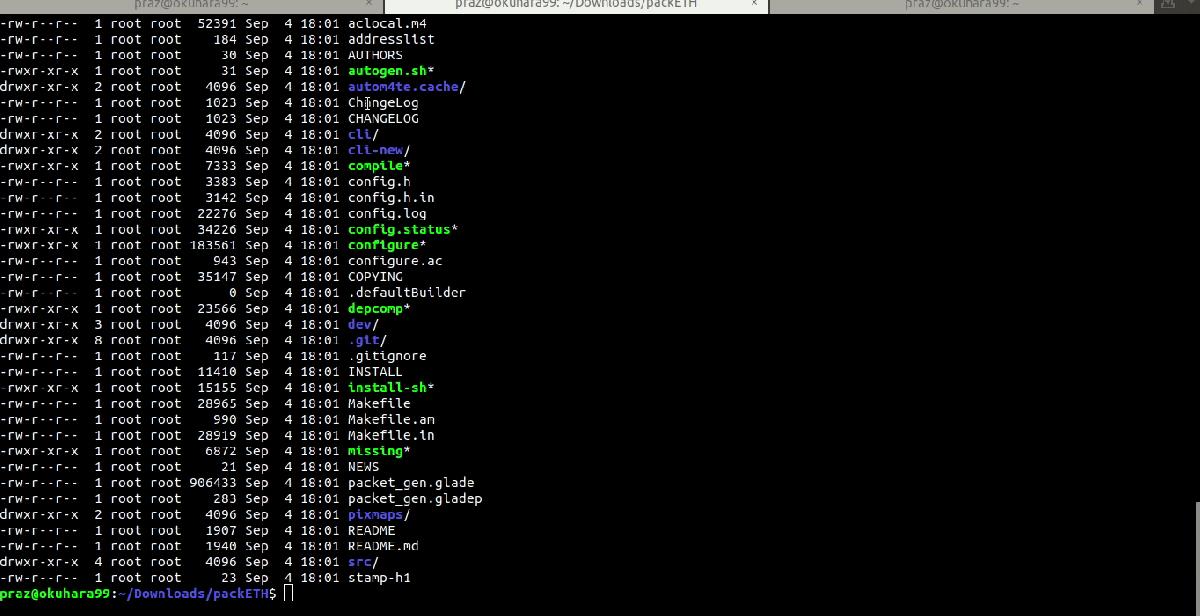Click the cli-new/ directory name
The height and width of the screenshot is (616, 1200).
point(379,150)
